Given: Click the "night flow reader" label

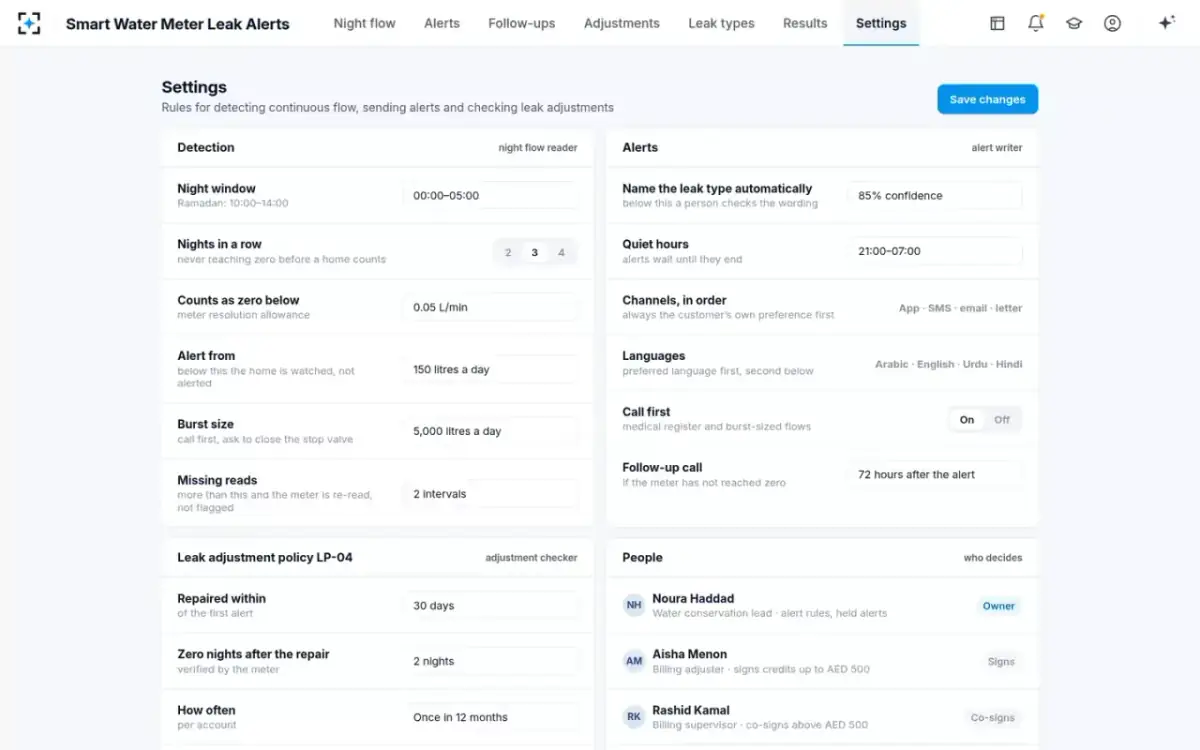Looking at the screenshot, I should click(x=538, y=148).
